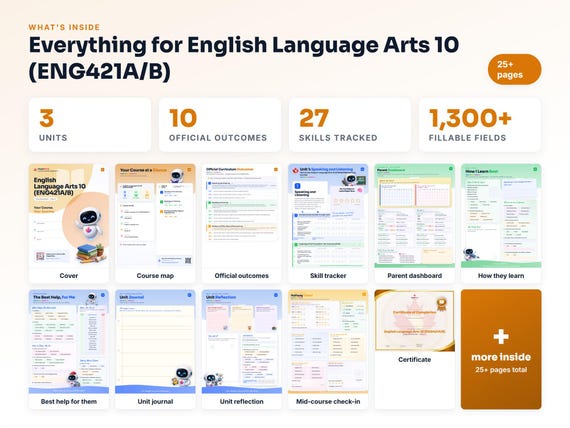The image size is (570, 428).
Task: Open the Official outcomes page thumbnail
Action: (x=242, y=216)
